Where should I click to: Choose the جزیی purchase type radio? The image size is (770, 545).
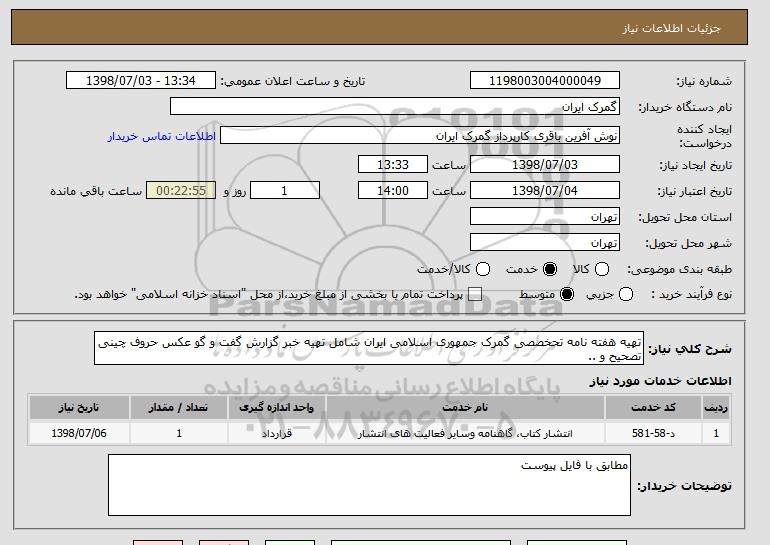pyautogui.click(x=626, y=294)
